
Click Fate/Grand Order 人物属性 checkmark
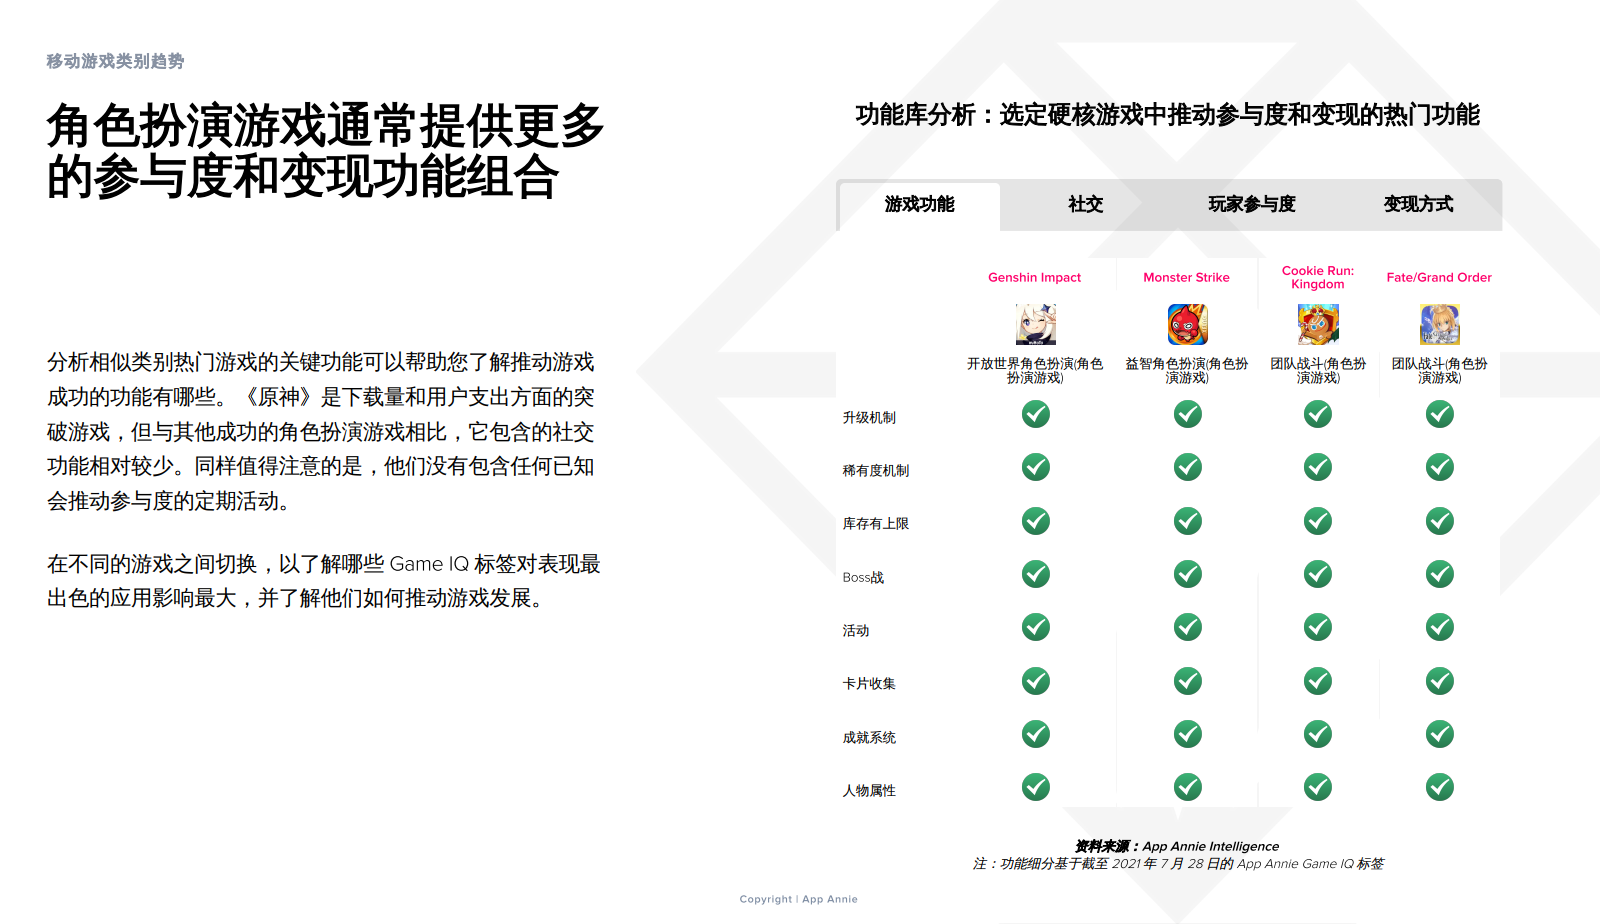[1439, 787]
